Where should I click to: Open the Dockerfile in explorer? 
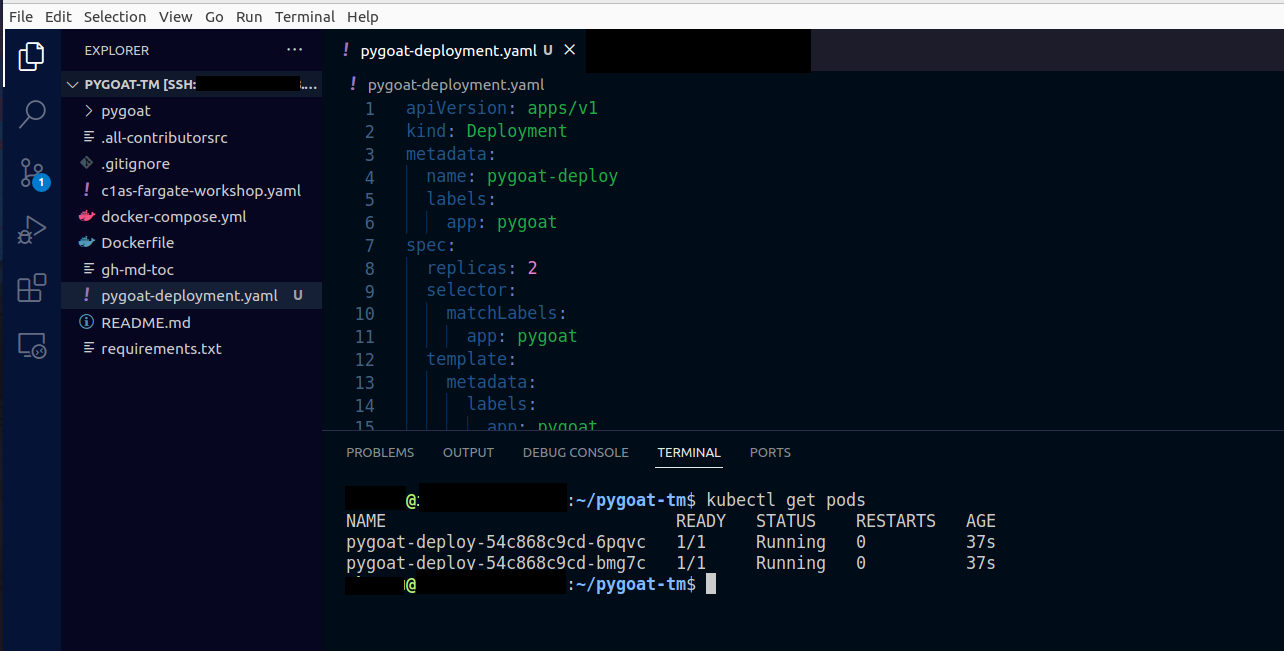[138, 242]
